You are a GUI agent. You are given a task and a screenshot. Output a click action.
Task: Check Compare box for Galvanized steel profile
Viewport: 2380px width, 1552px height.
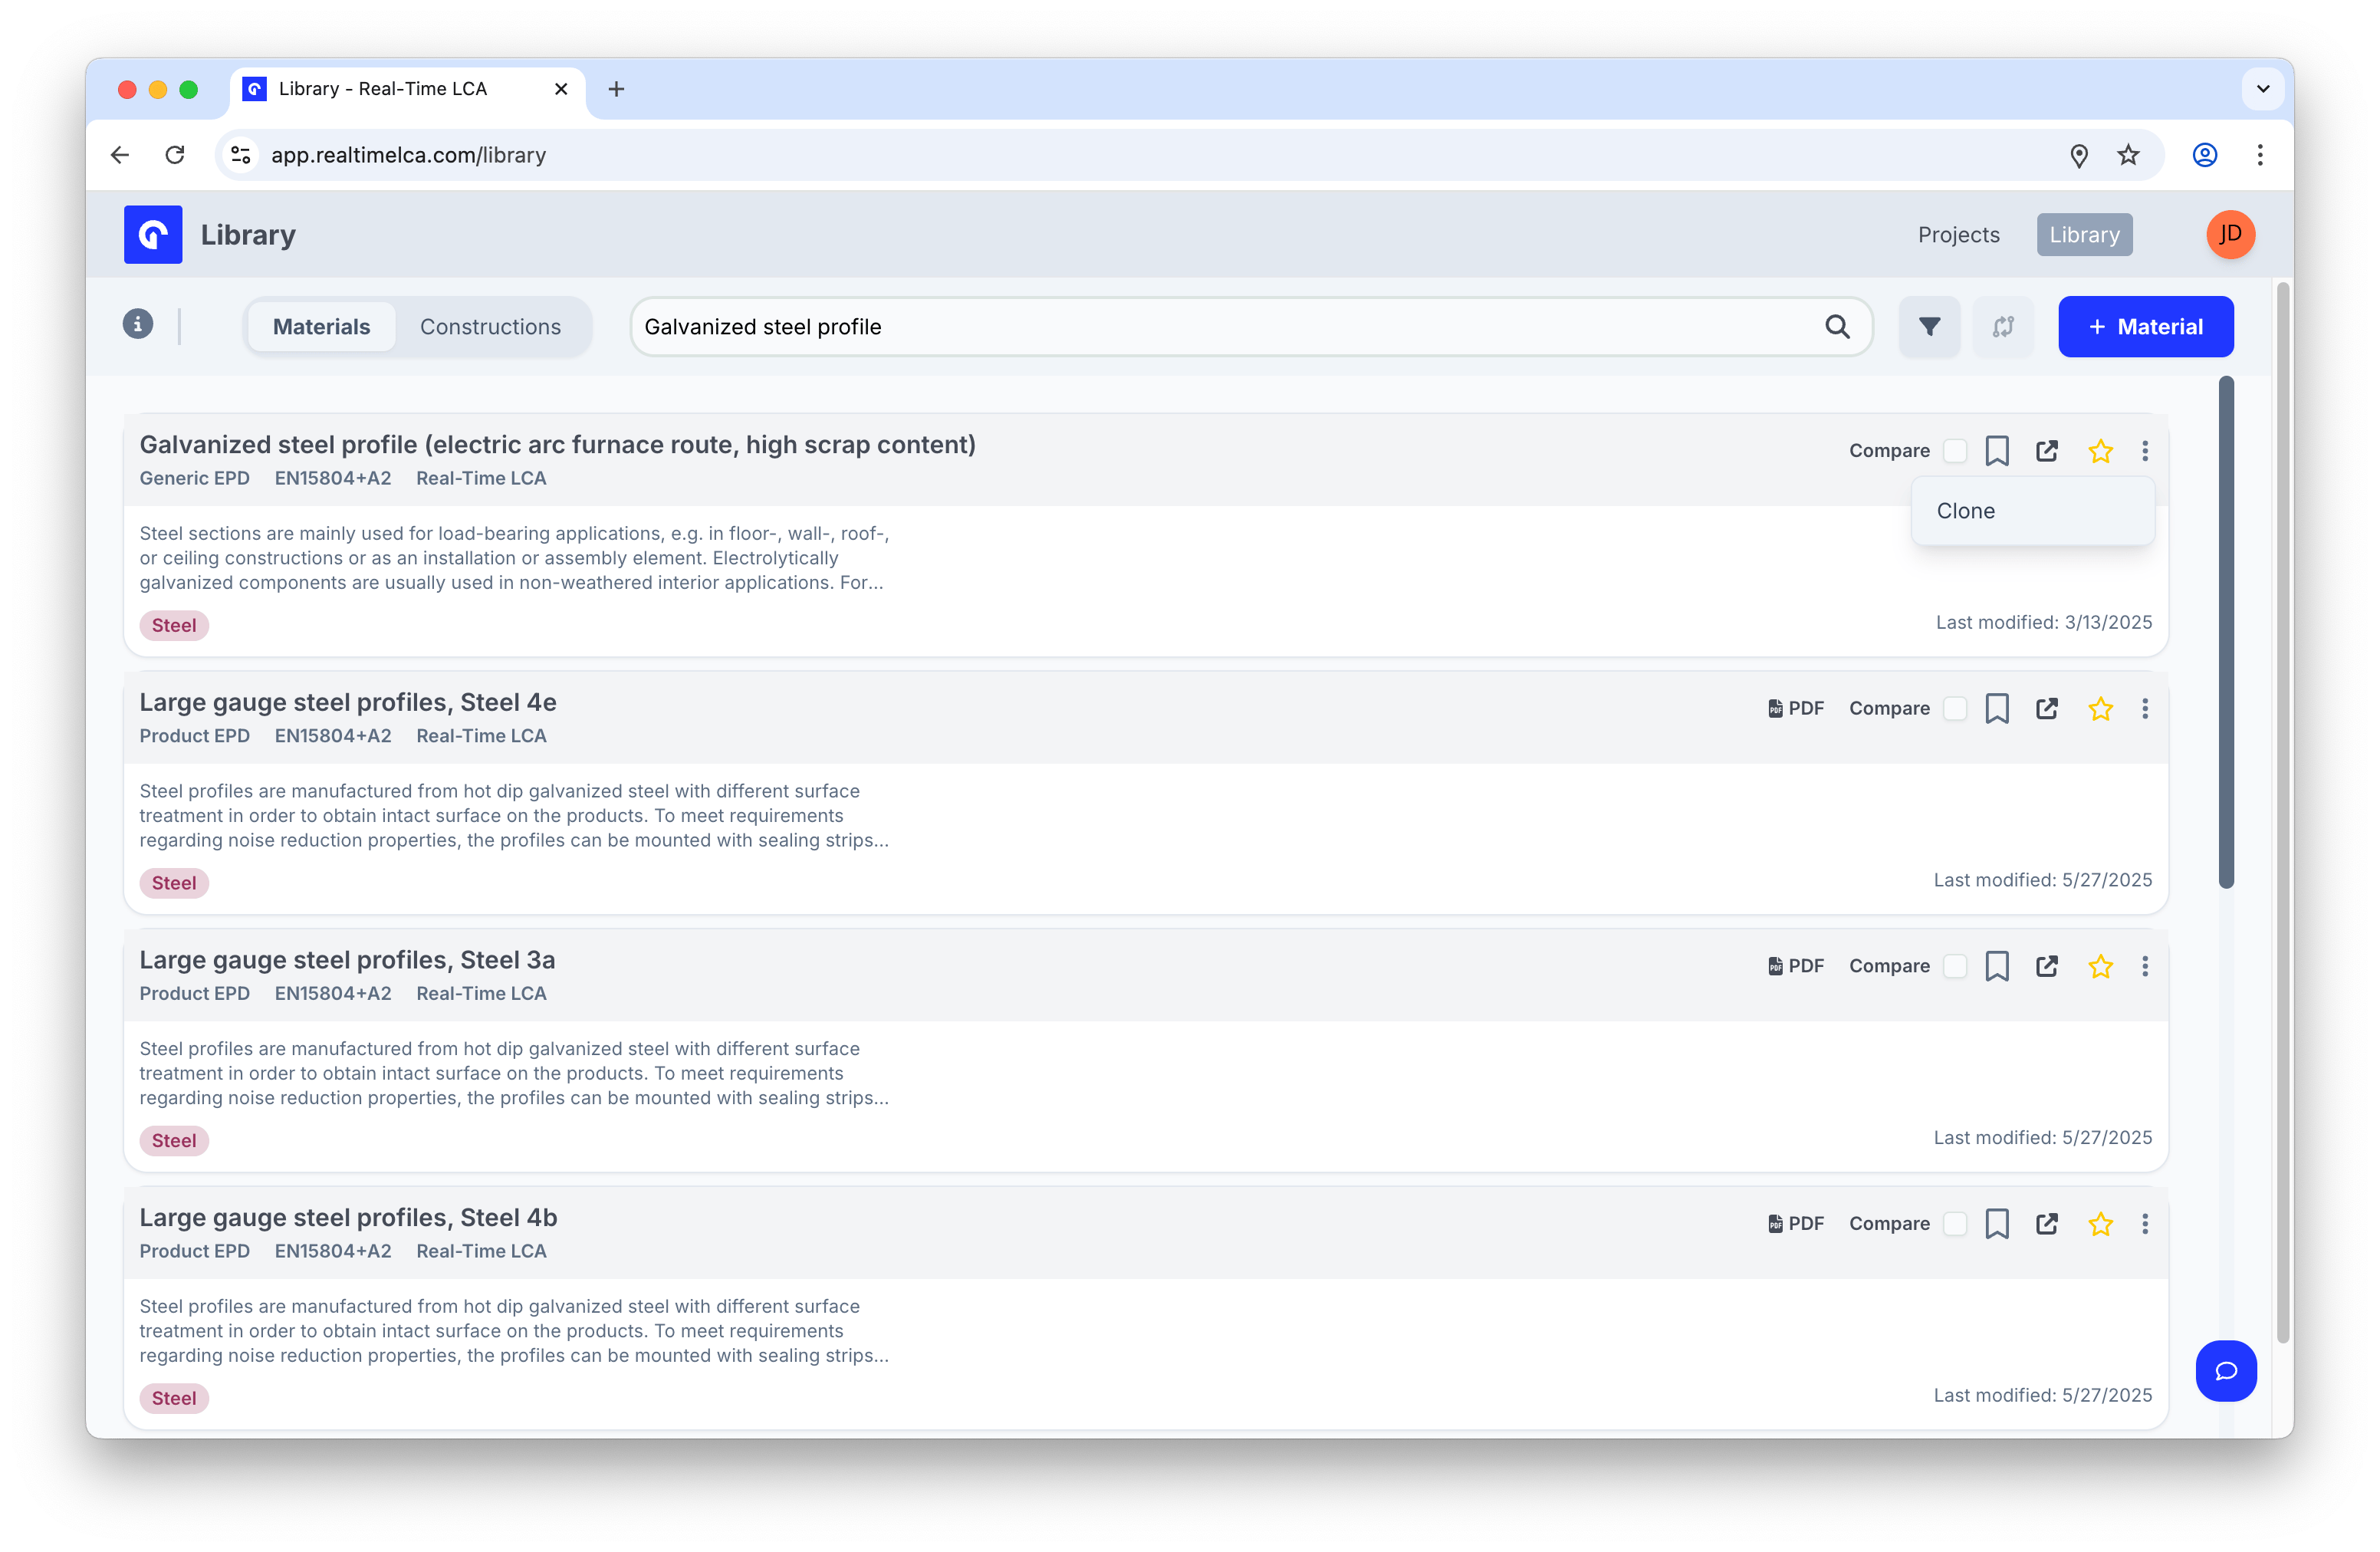1955,451
